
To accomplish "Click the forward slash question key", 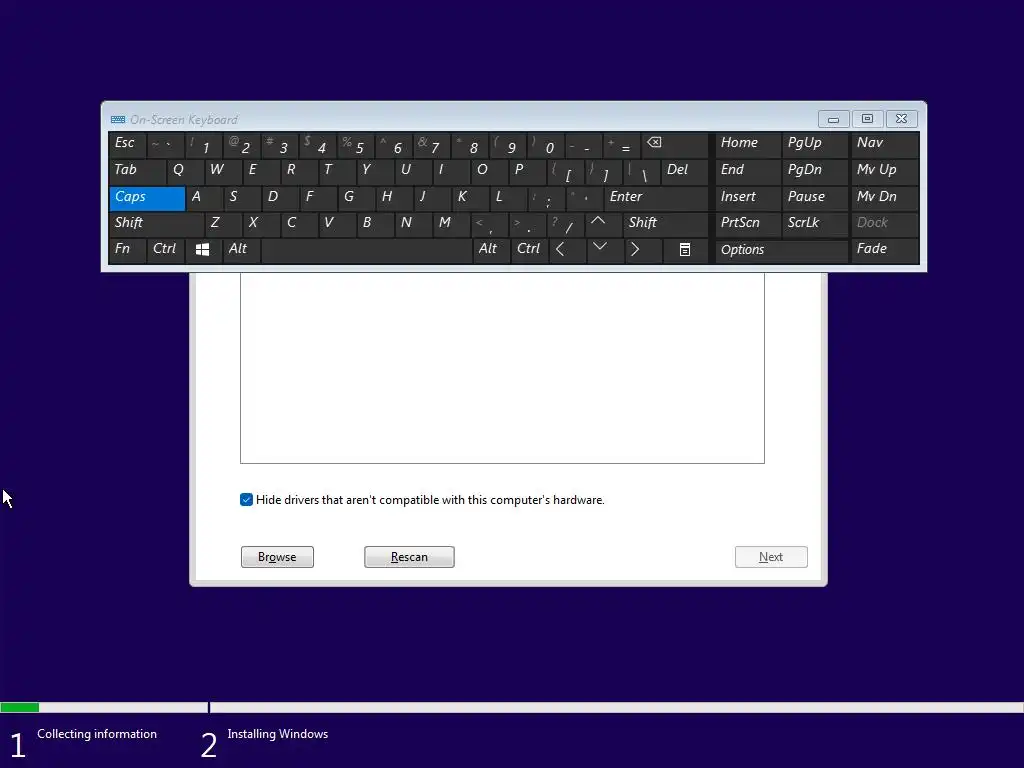I will click(566, 224).
